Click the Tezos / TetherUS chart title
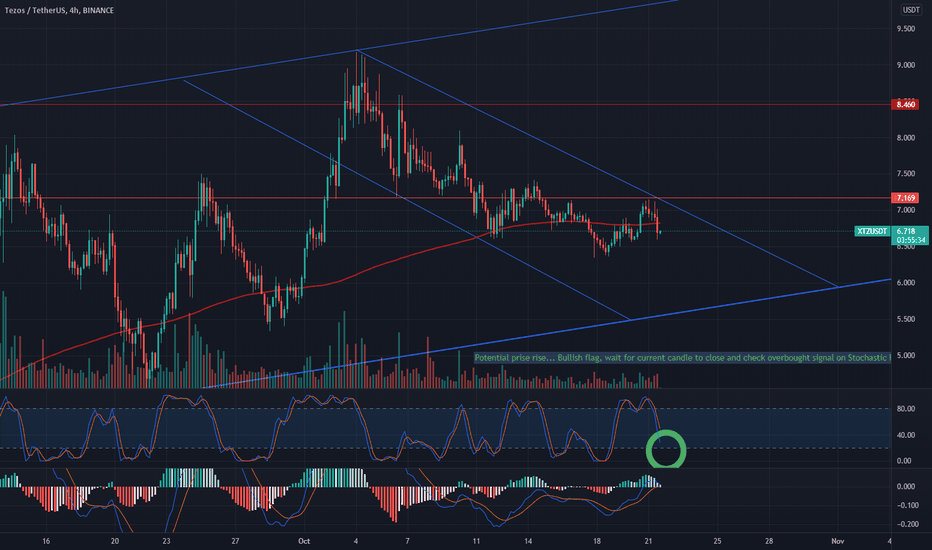The height and width of the screenshot is (550, 932). tap(59, 10)
